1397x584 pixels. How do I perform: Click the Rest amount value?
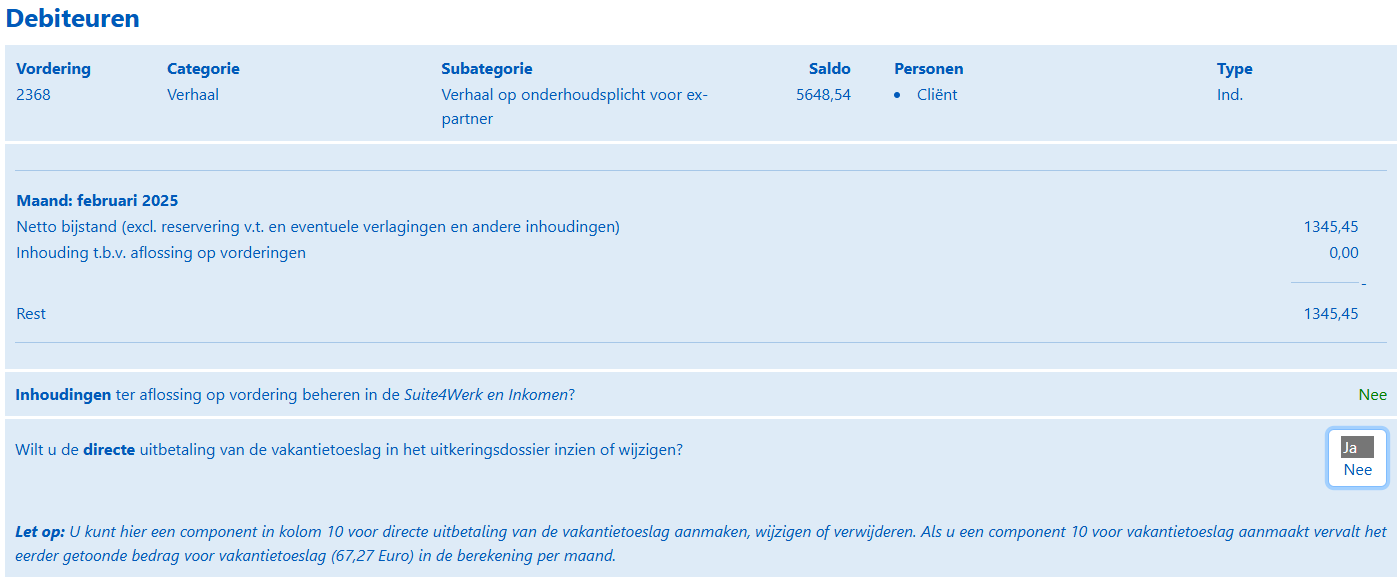[1330, 314]
